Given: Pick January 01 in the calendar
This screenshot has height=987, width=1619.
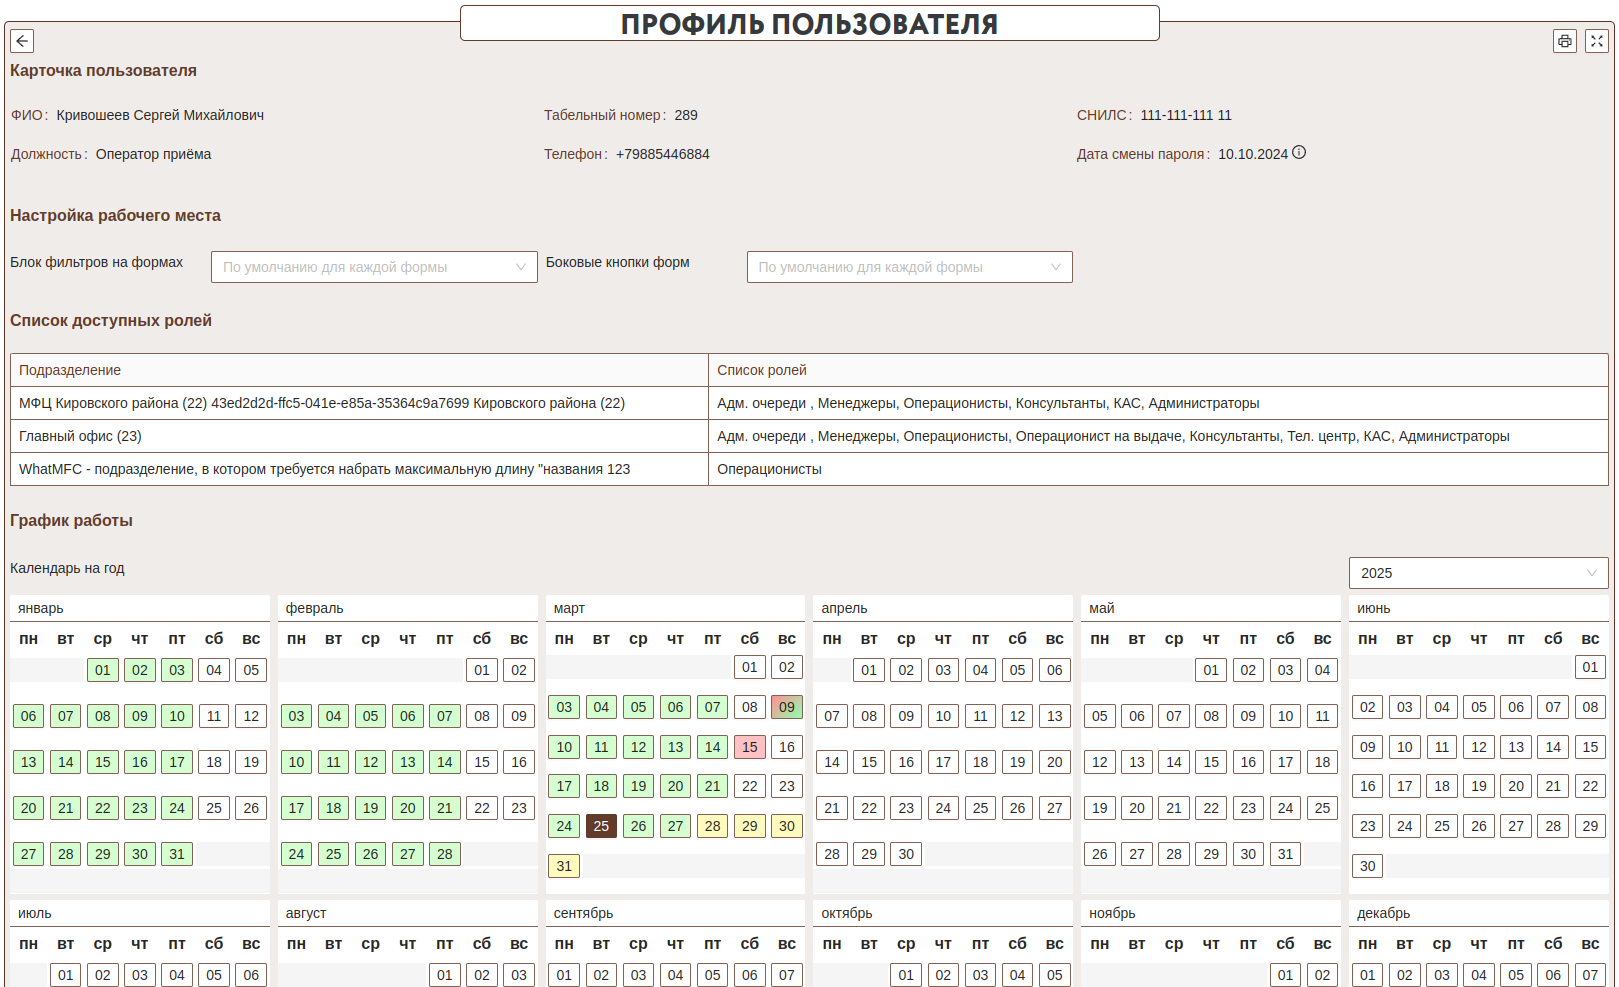Looking at the screenshot, I should tap(103, 670).
